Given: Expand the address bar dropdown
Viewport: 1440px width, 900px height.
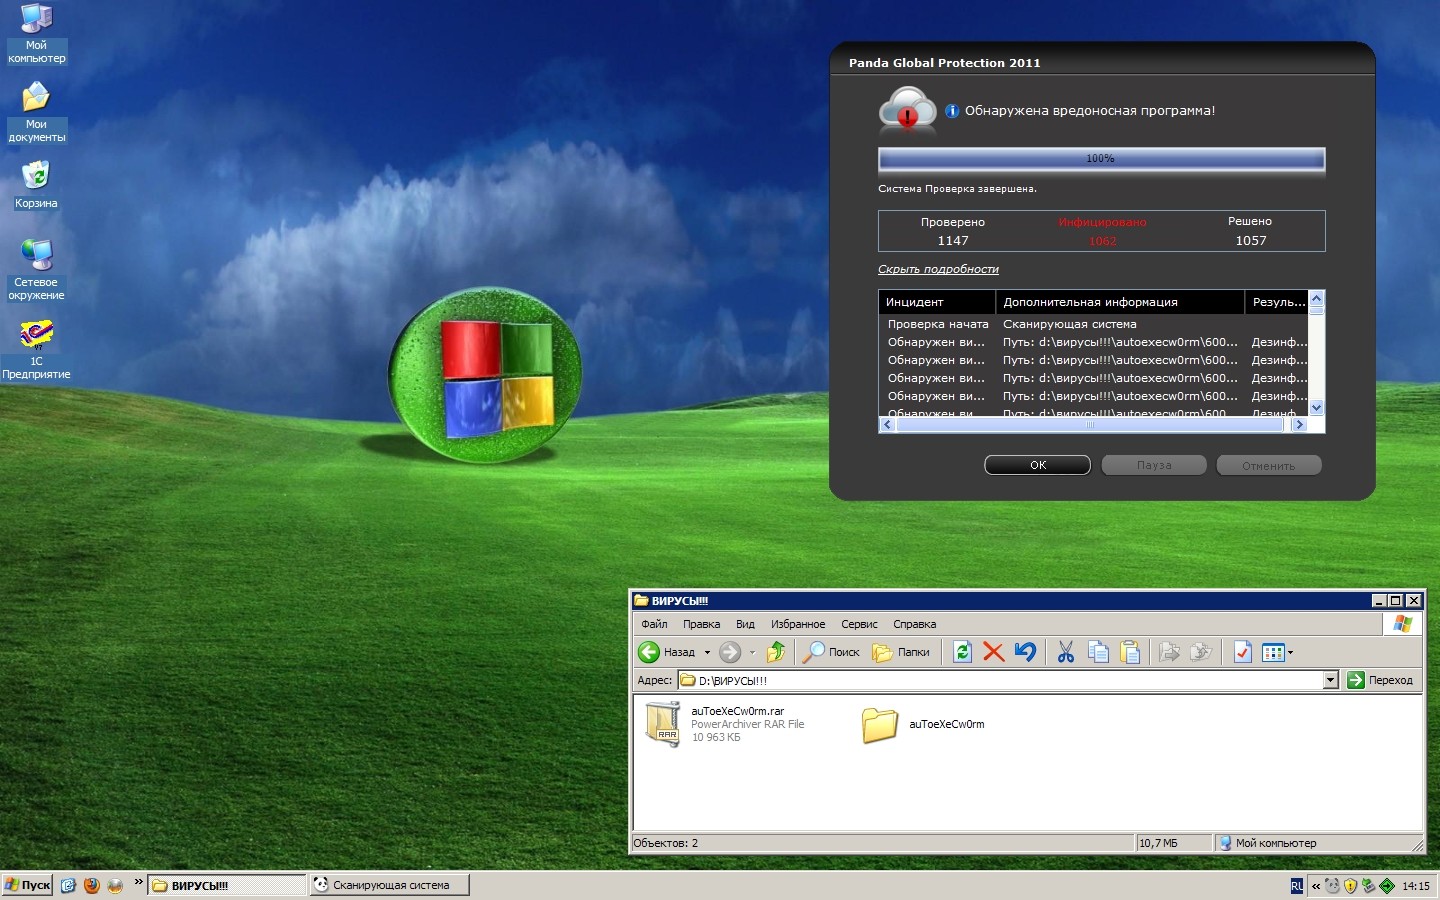Looking at the screenshot, I should click(1330, 680).
